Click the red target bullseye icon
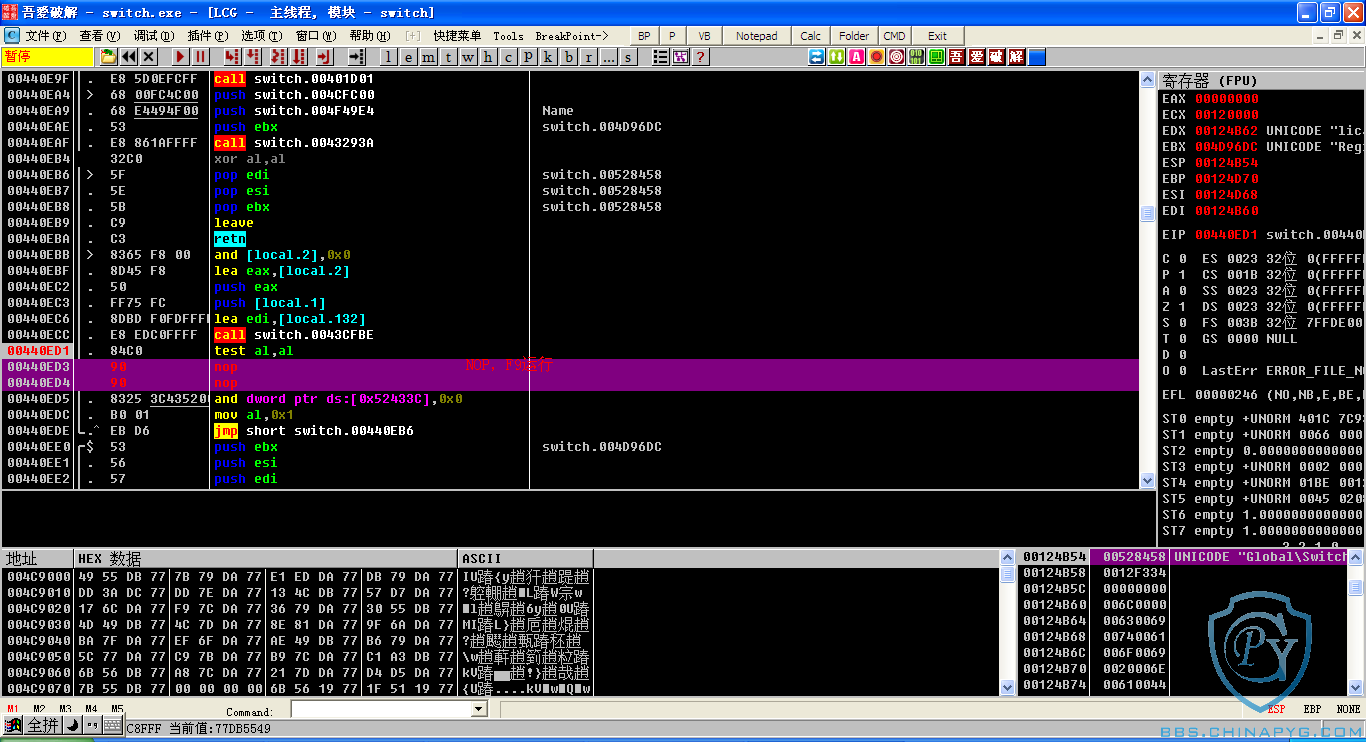Viewport: 1366px width, 742px height. pos(897,57)
